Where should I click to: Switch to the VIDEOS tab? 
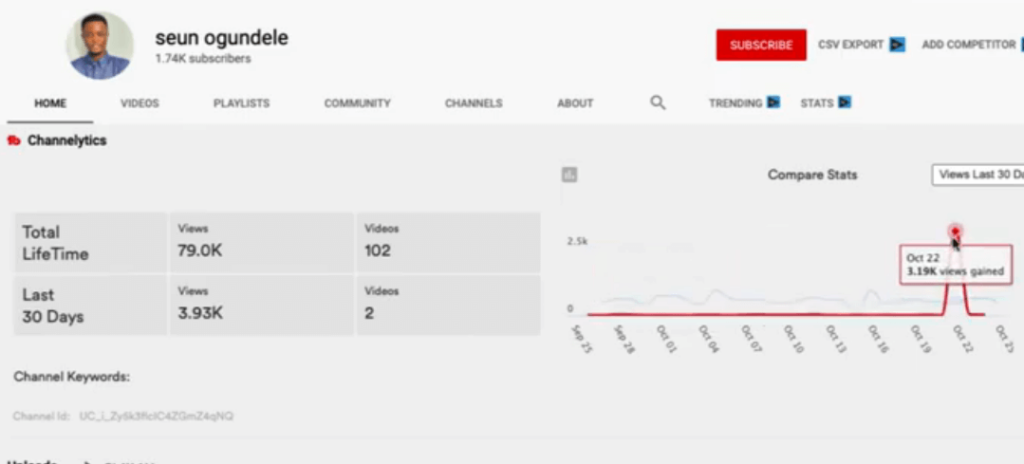click(x=140, y=103)
